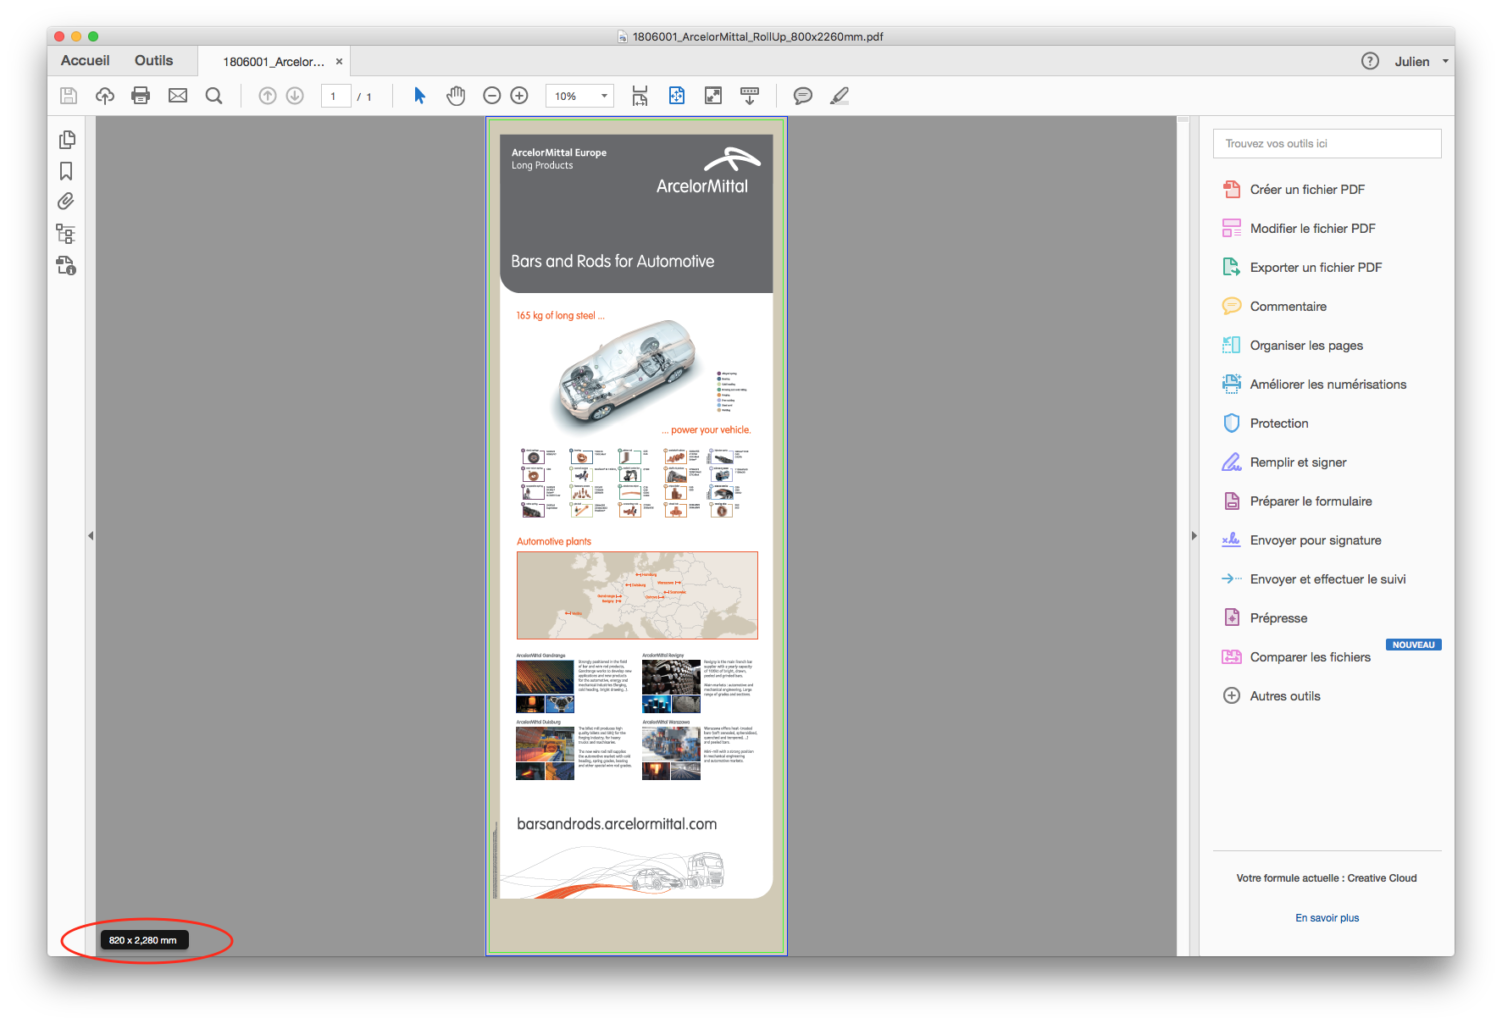The image size is (1502, 1024).
Task: Select the arrow selection tool
Action: tap(420, 96)
